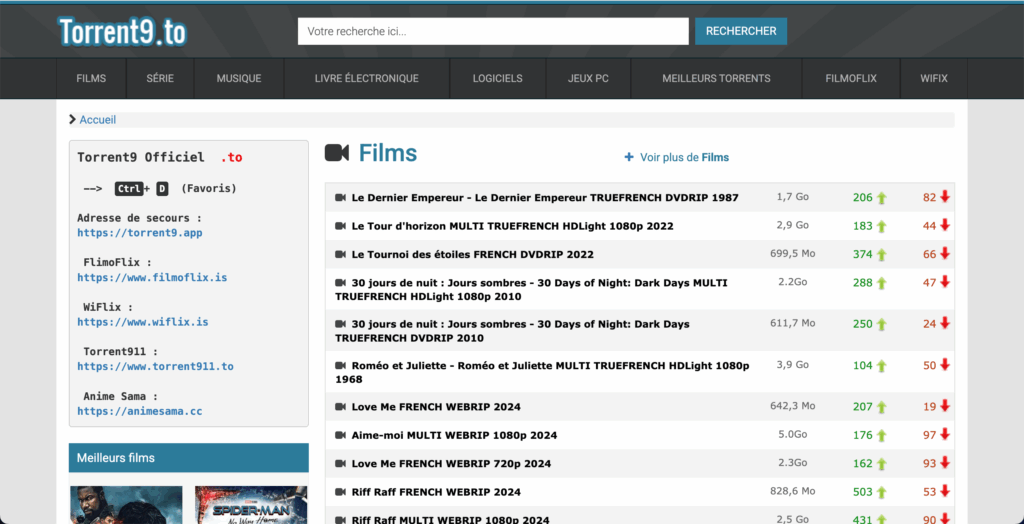The width and height of the screenshot is (1024, 524).
Task: Click the red leech arrow next to 82
Action: (945, 197)
